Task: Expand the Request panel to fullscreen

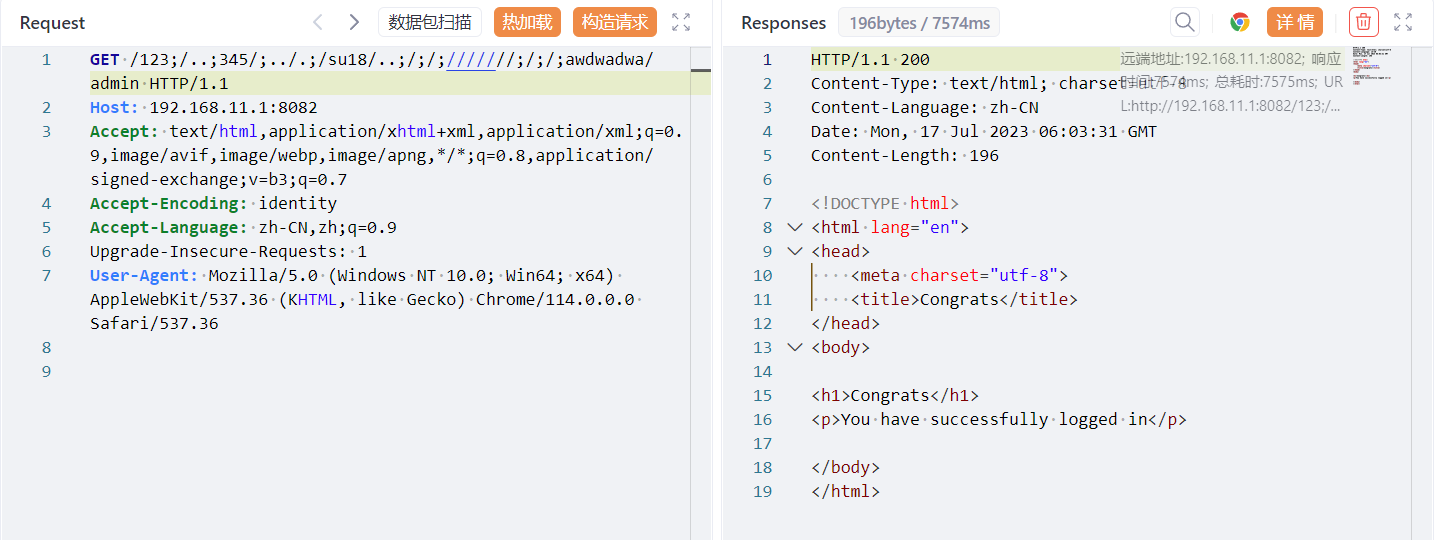Action: pos(681,22)
